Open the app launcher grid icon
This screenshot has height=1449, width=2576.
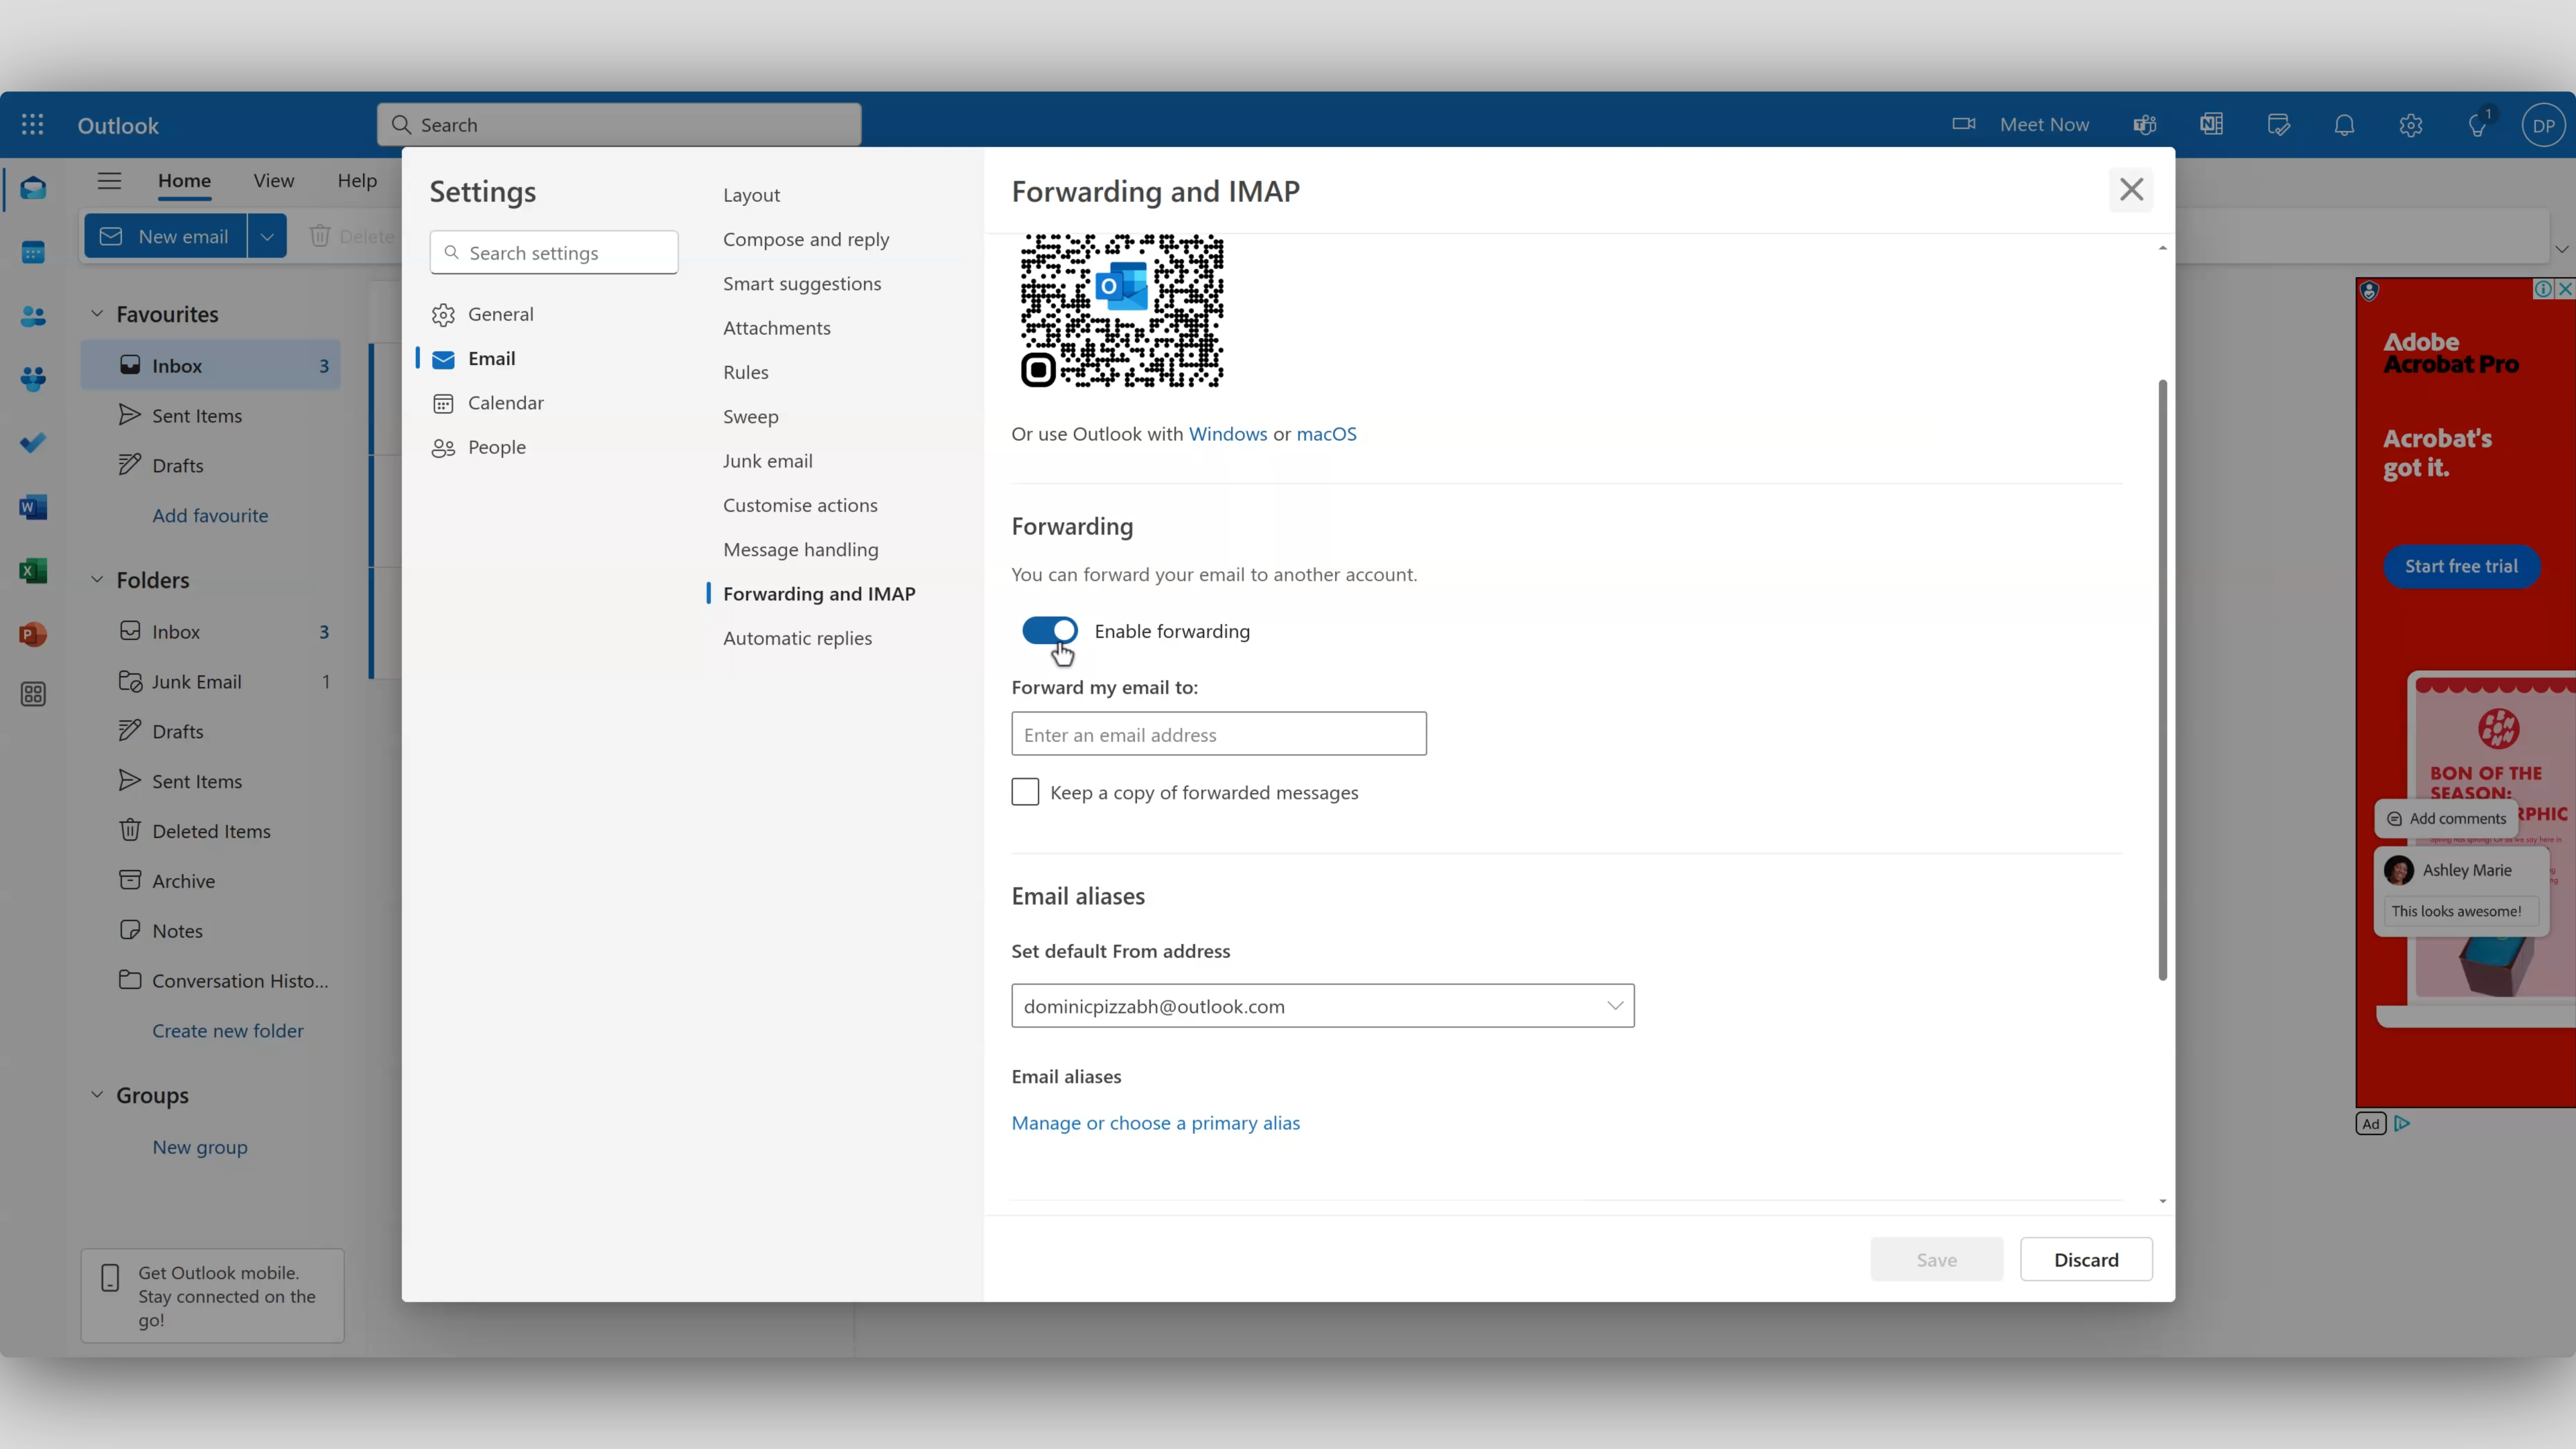pos(32,125)
